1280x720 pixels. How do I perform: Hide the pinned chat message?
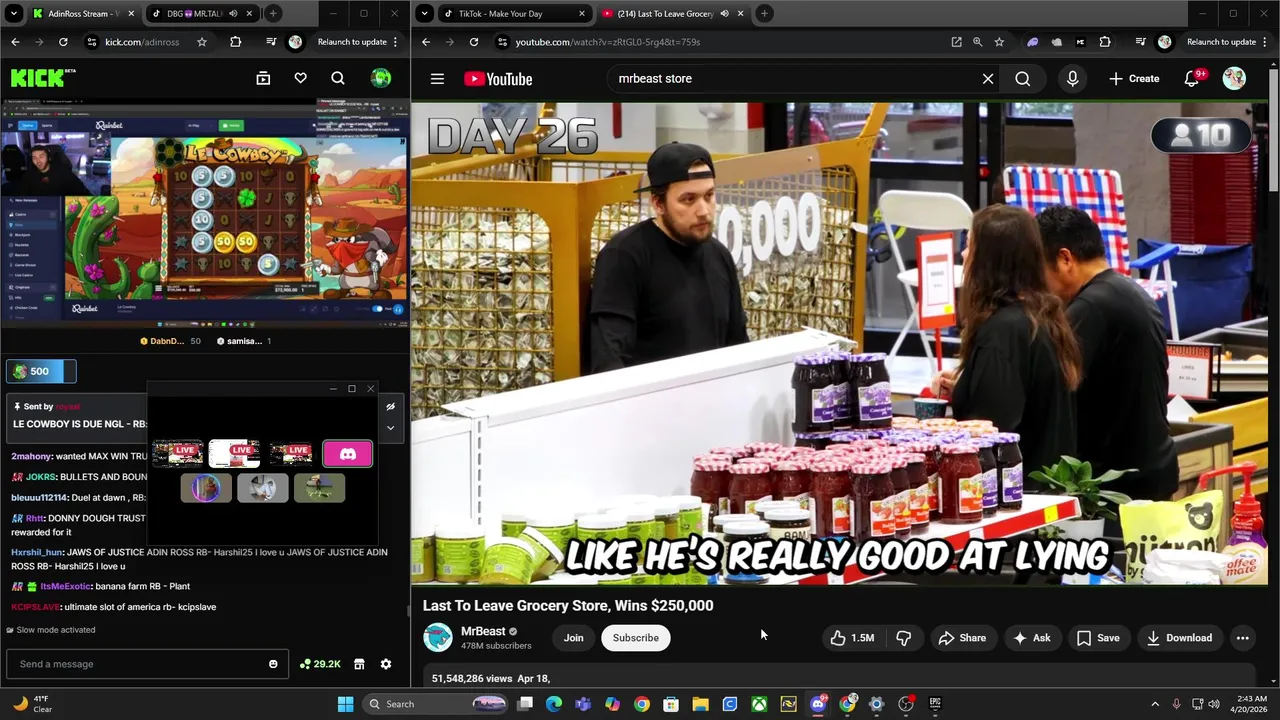pos(391,406)
